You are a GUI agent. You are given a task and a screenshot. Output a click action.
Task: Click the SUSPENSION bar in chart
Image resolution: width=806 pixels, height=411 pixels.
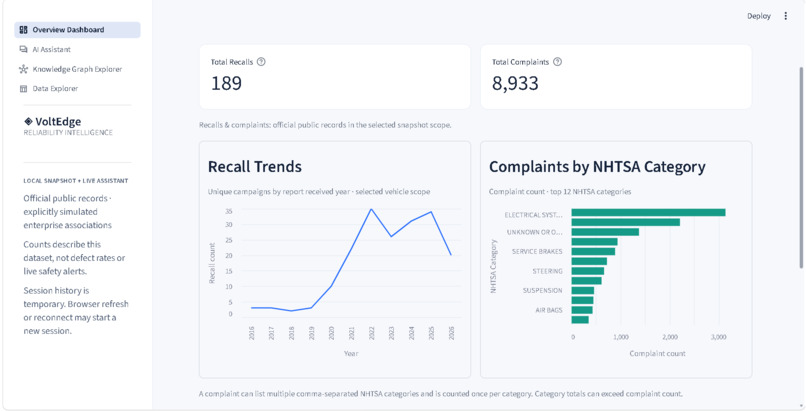[x=582, y=291]
